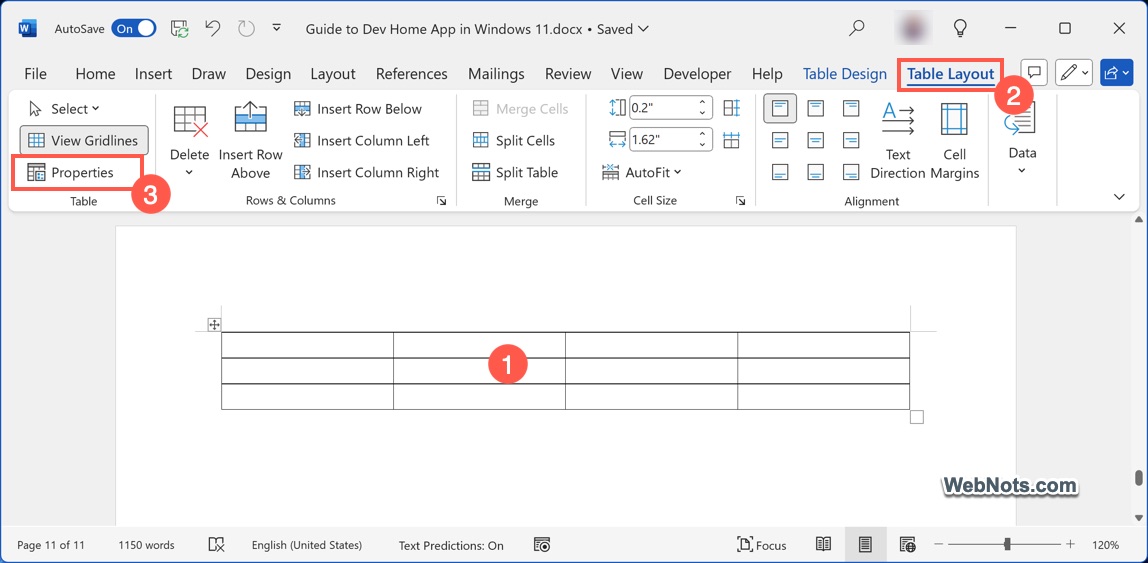
Task: Click Distribute Rows icon
Action: (x=731, y=108)
